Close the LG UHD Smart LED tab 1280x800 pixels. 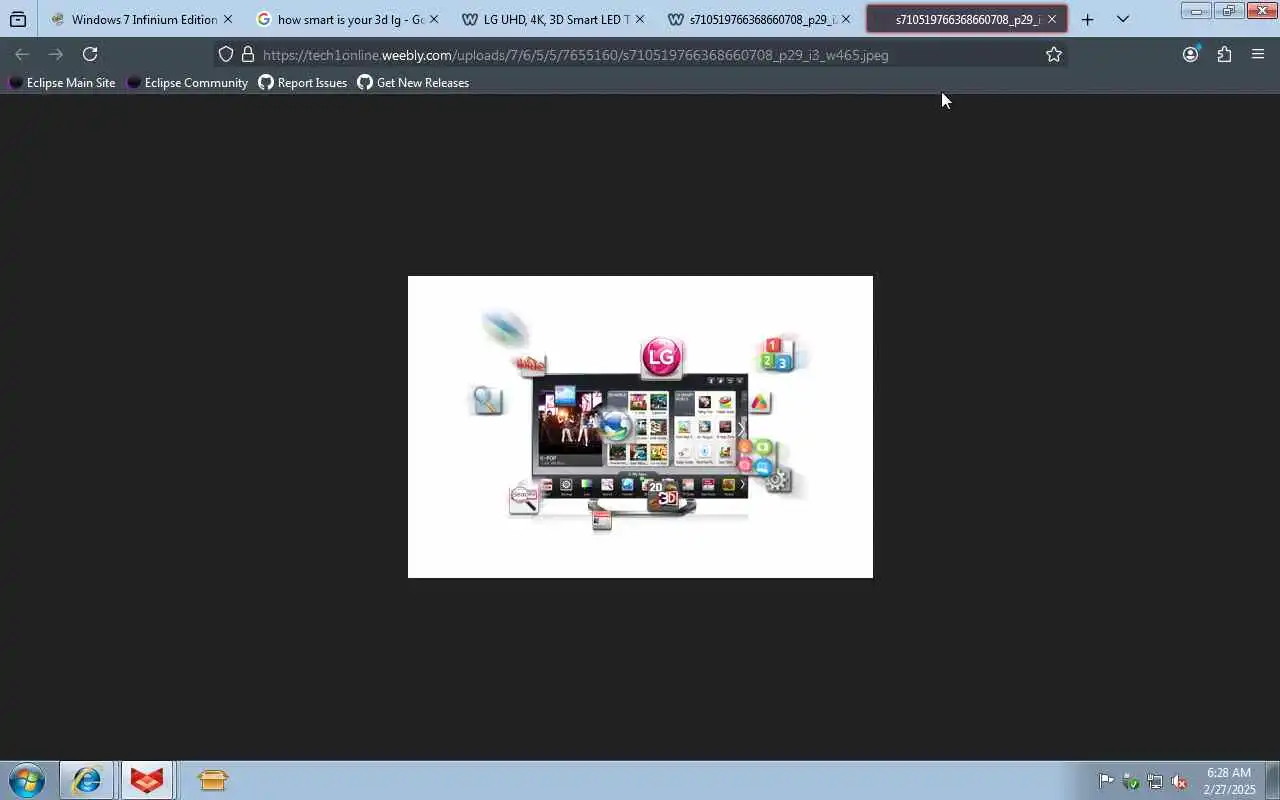coord(640,19)
